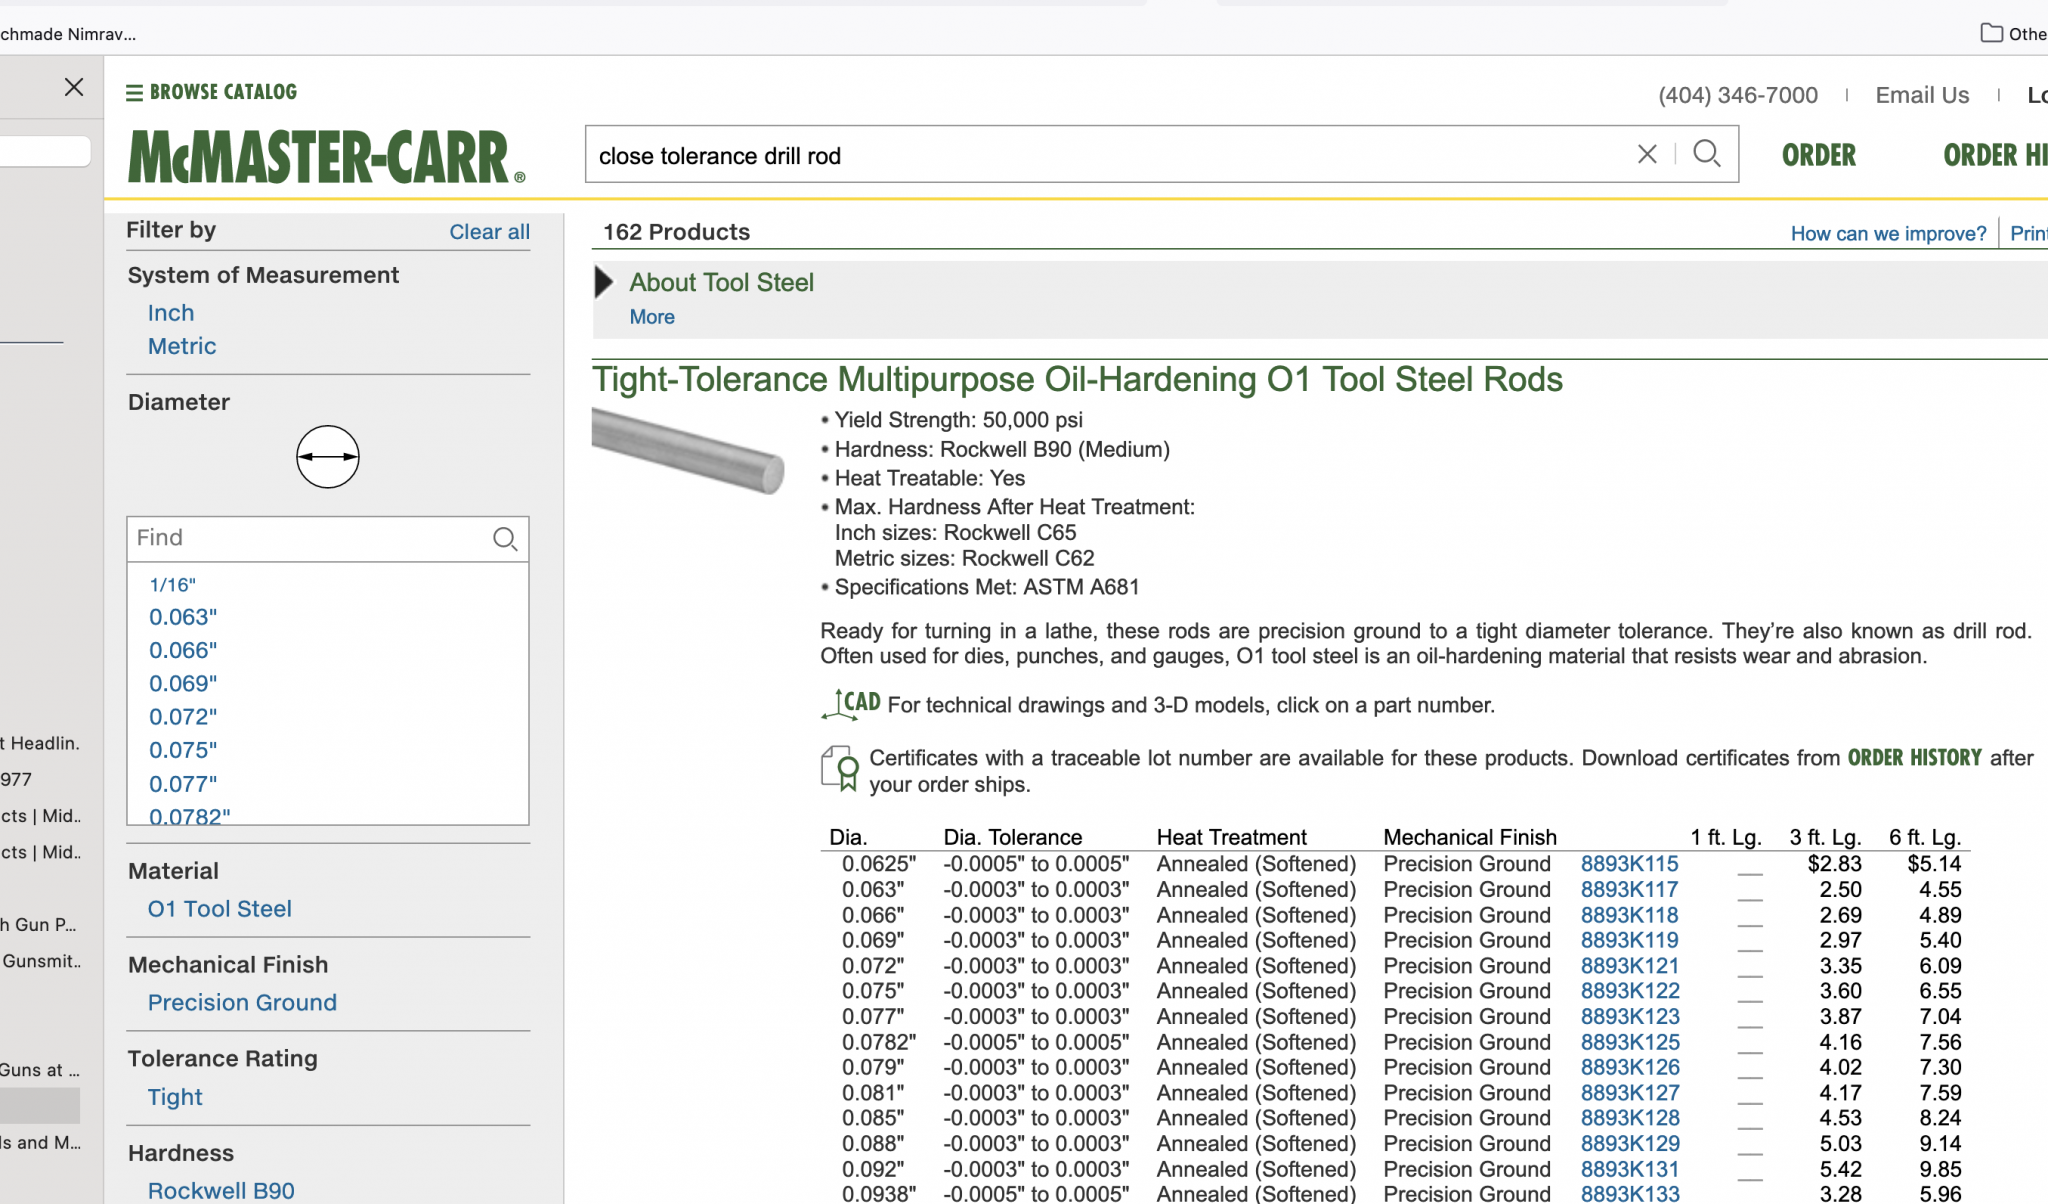The image size is (2048, 1204).
Task: Open part number 8893K121
Action: point(1629,966)
